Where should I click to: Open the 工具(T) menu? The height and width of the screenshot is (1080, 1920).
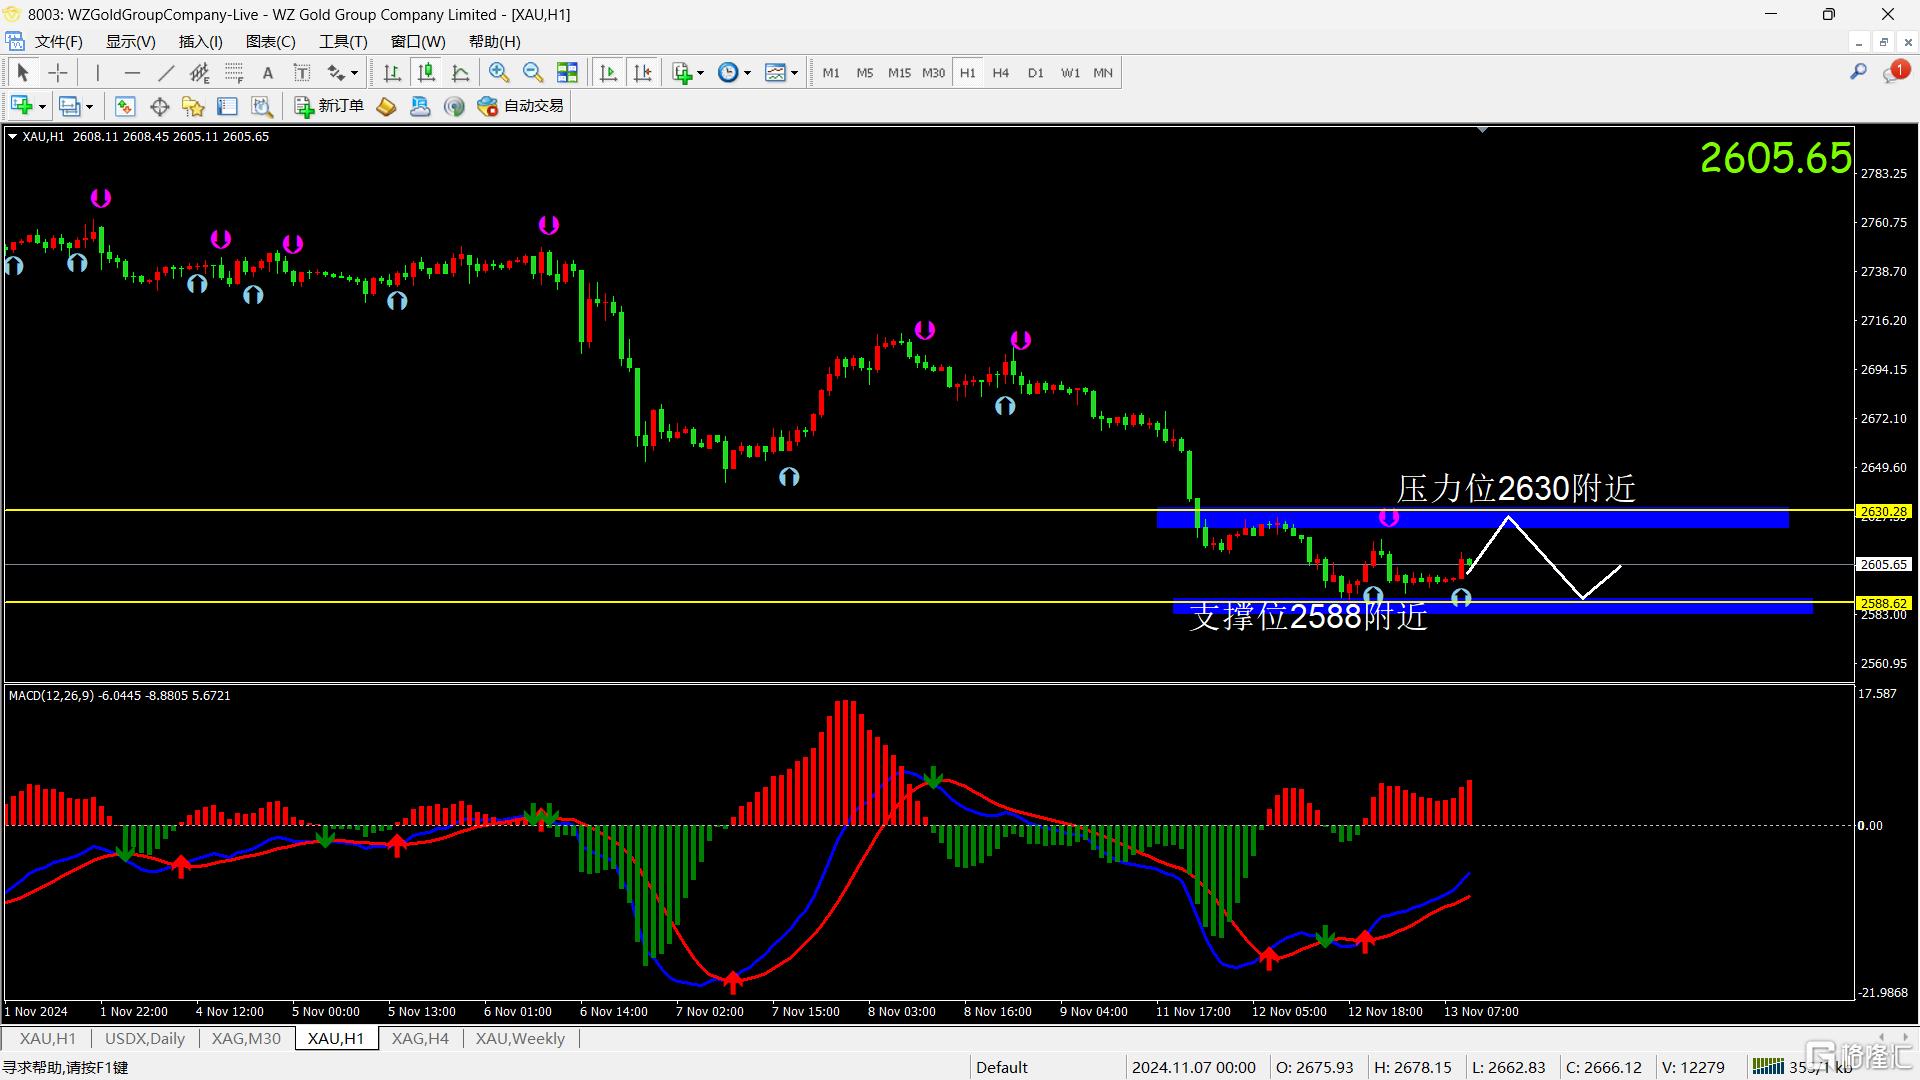tap(343, 42)
